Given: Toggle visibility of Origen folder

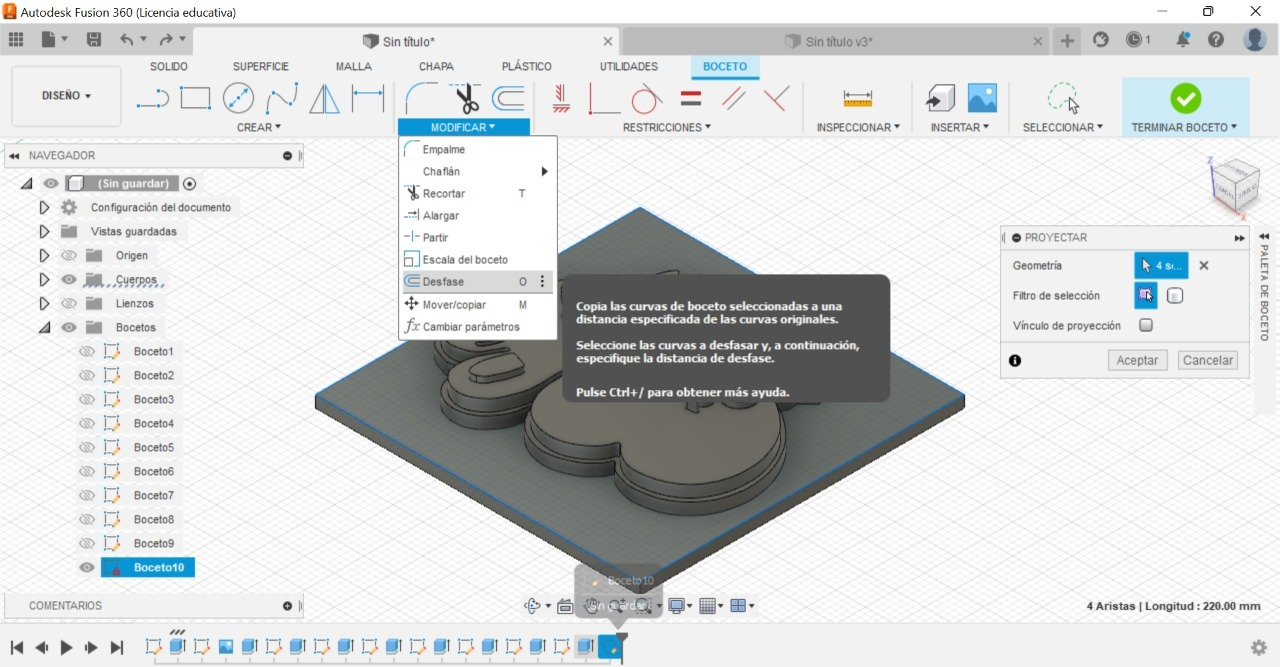Looking at the screenshot, I should pos(69,255).
